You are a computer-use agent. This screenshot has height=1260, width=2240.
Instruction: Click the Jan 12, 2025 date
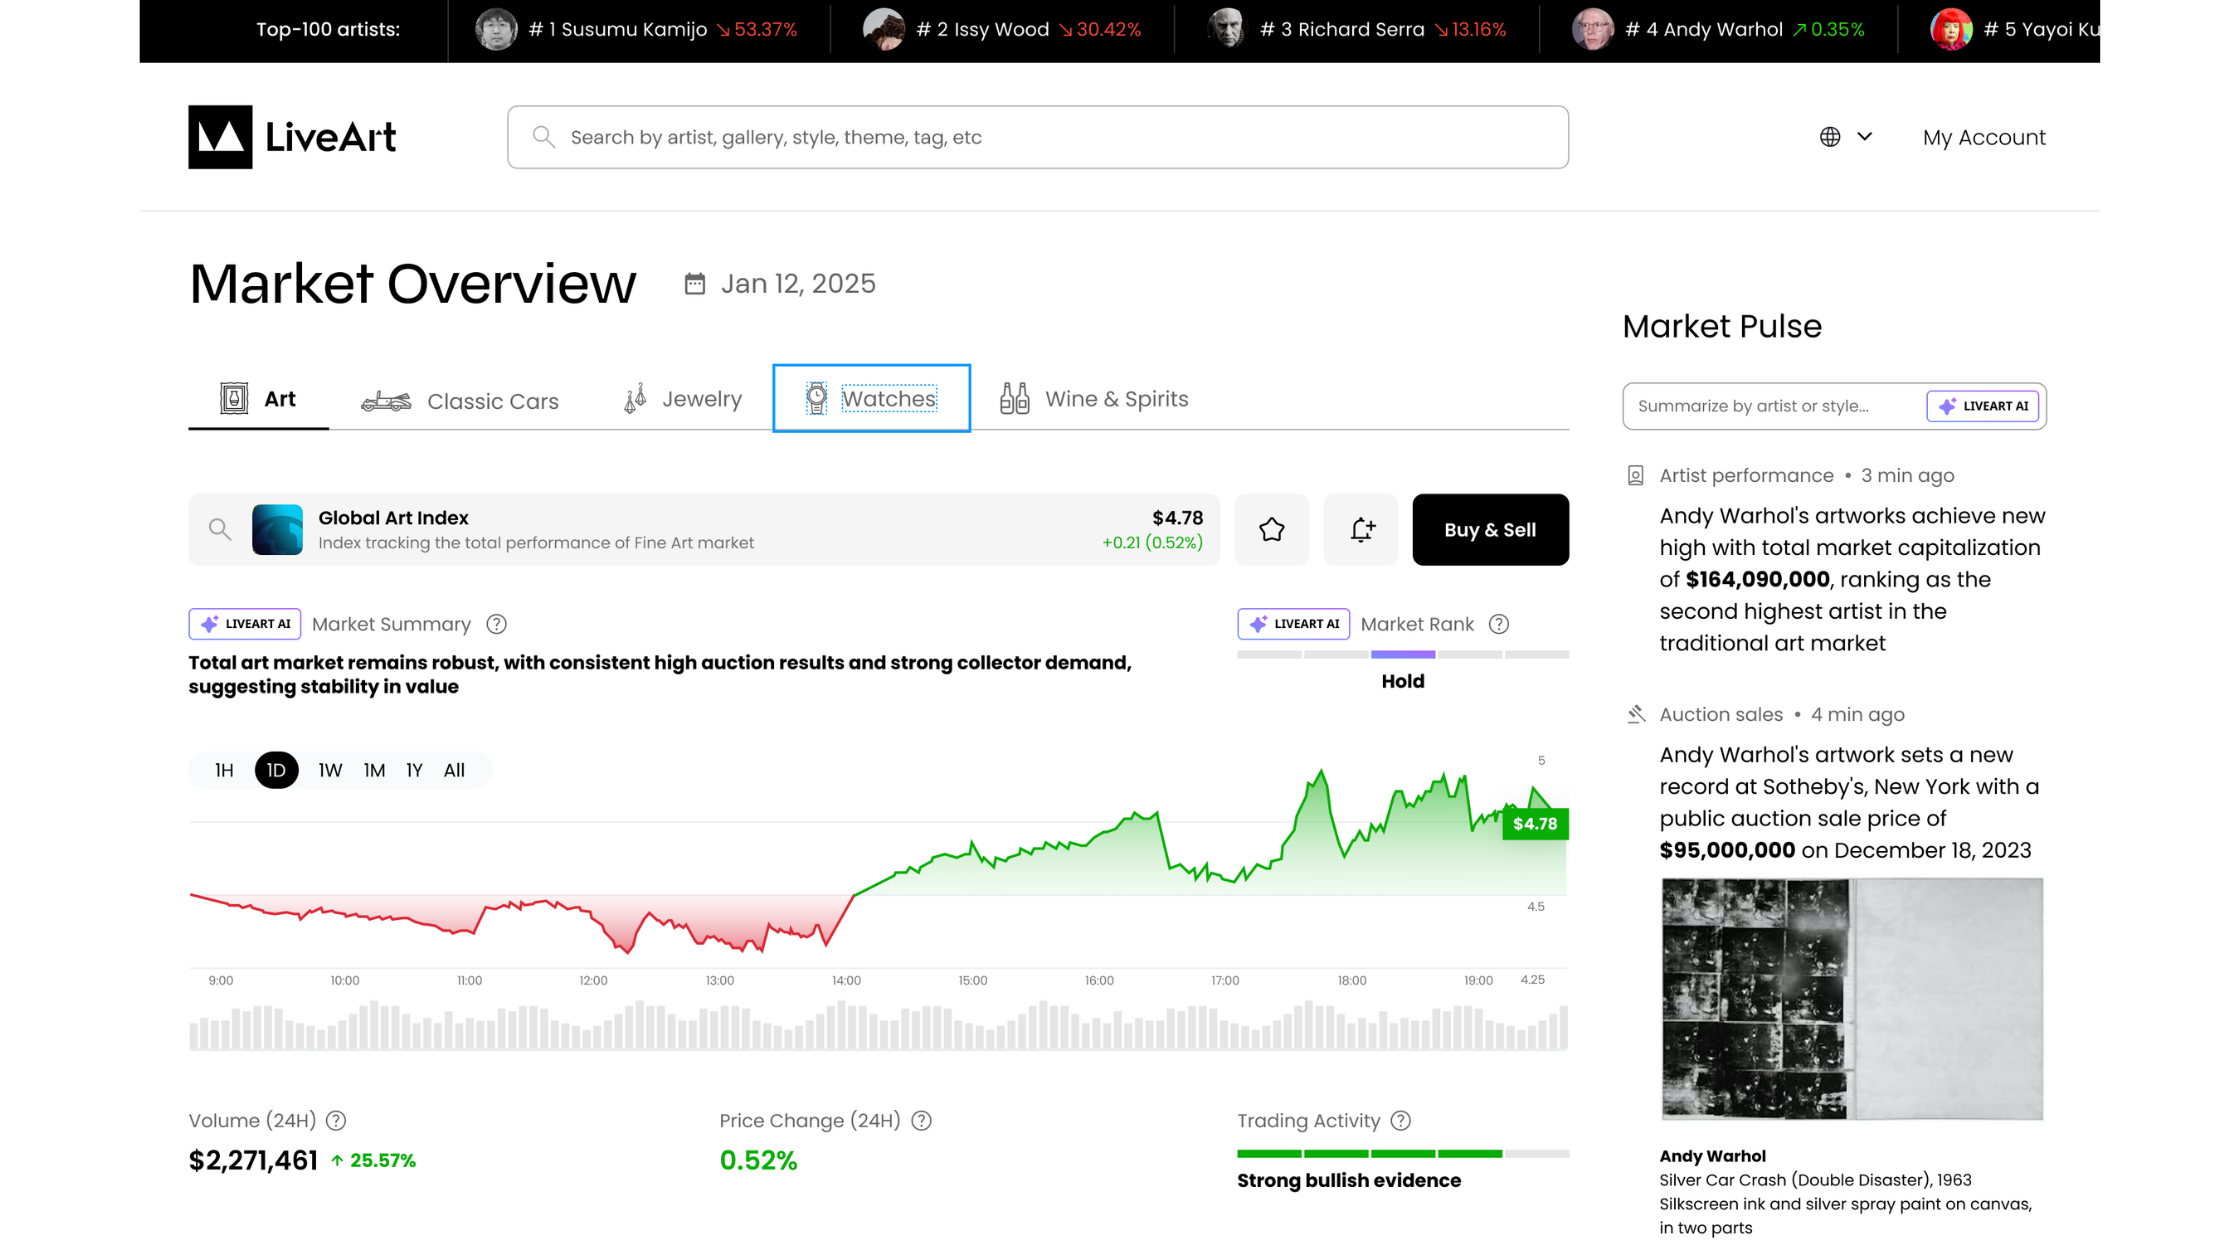pyautogui.click(x=798, y=284)
